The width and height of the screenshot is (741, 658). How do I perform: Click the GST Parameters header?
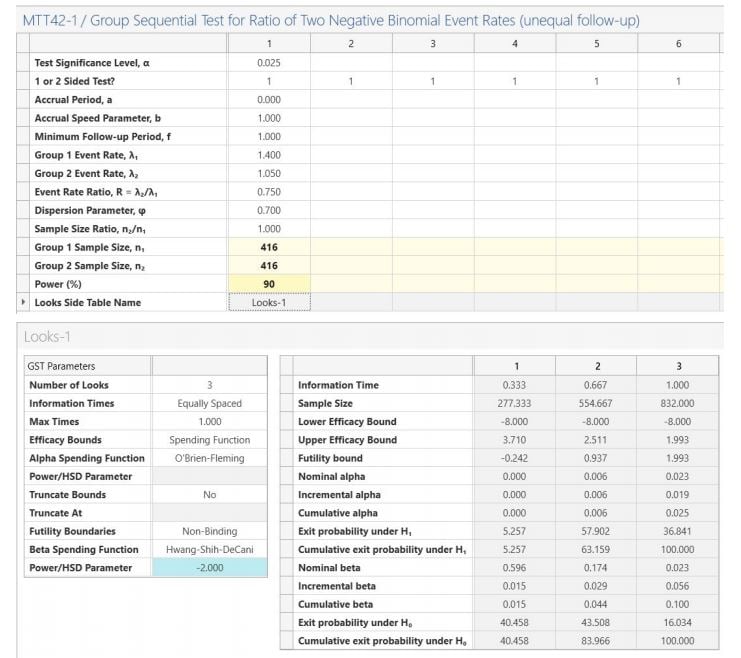(x=88, y=366)
